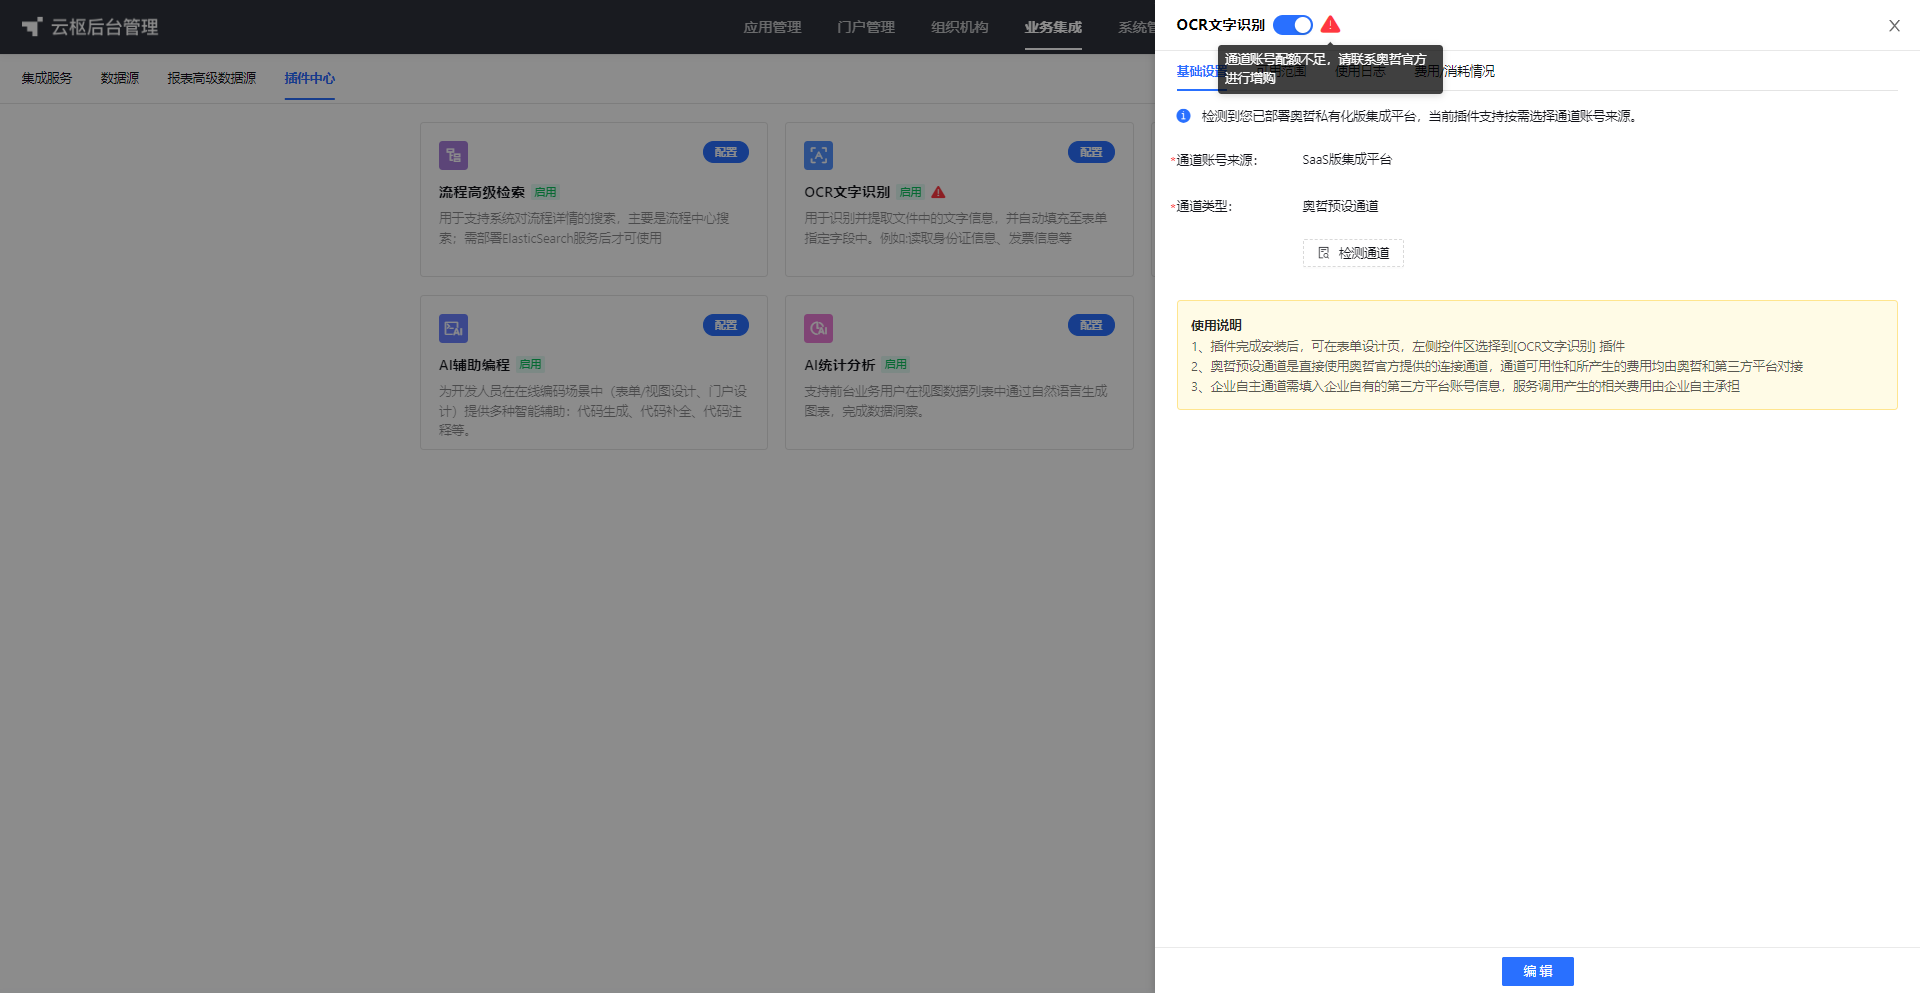Click the 启用 tag beside AI统计分析
This screenshot has height=993, width=1920.
coord(895,365)
